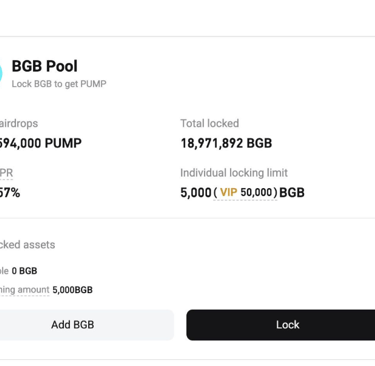This screenshot has height=366, width=375.
Task: Click the Total locked label
Action: pyautogui.click(x=210, y=123)
